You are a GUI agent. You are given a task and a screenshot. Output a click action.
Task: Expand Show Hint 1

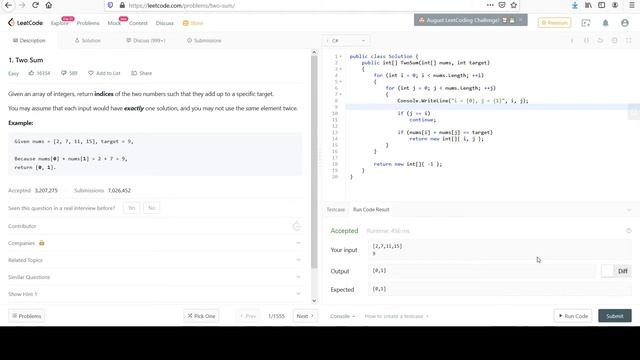pyautogui.click(x=154, y=294)
